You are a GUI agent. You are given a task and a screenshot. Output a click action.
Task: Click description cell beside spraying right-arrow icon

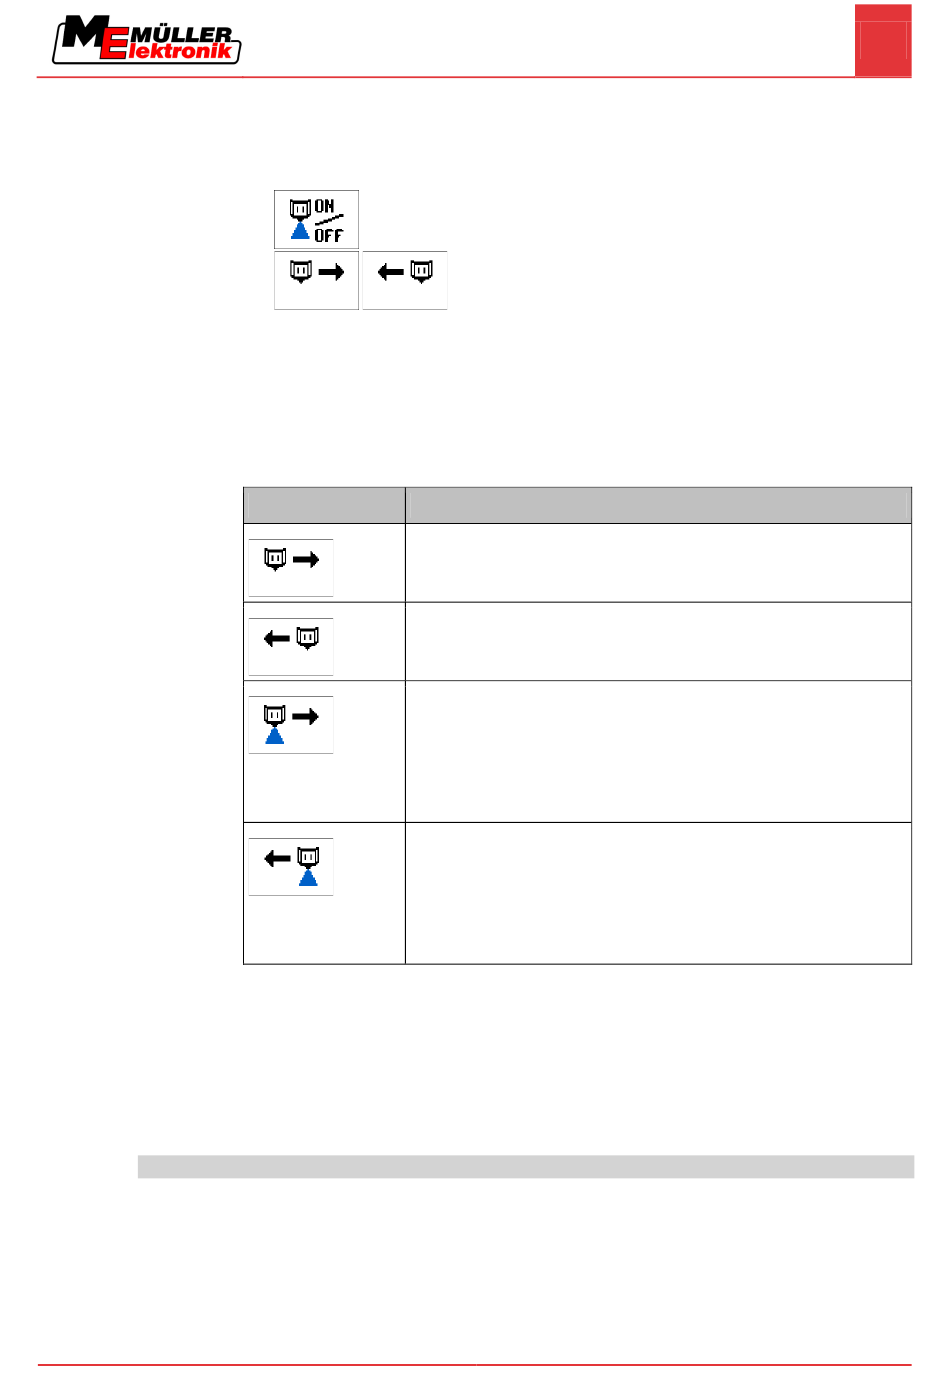[658, 751]
